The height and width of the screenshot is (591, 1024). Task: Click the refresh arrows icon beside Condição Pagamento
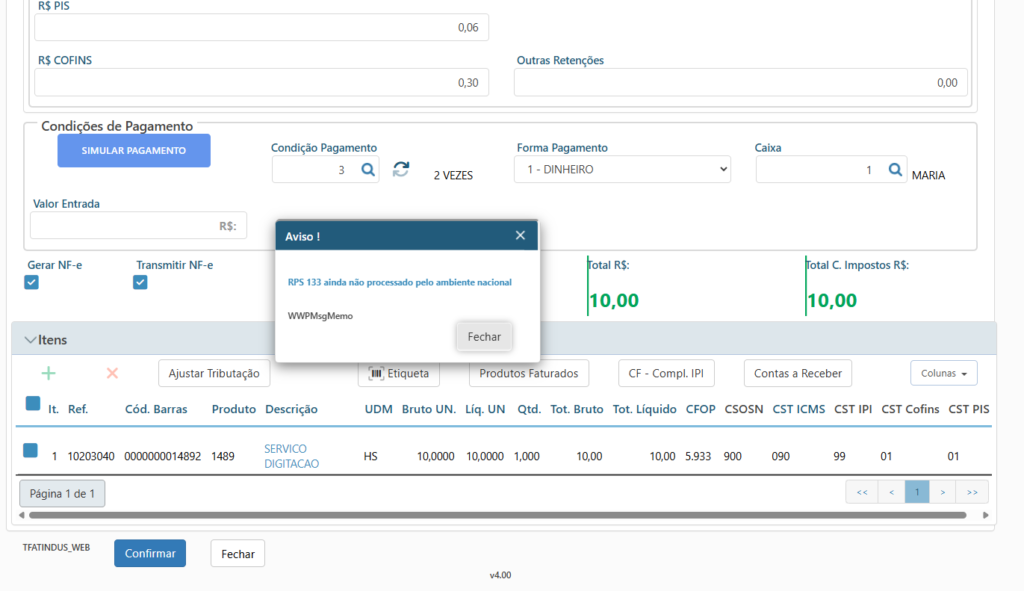click(x=401, y=169)
